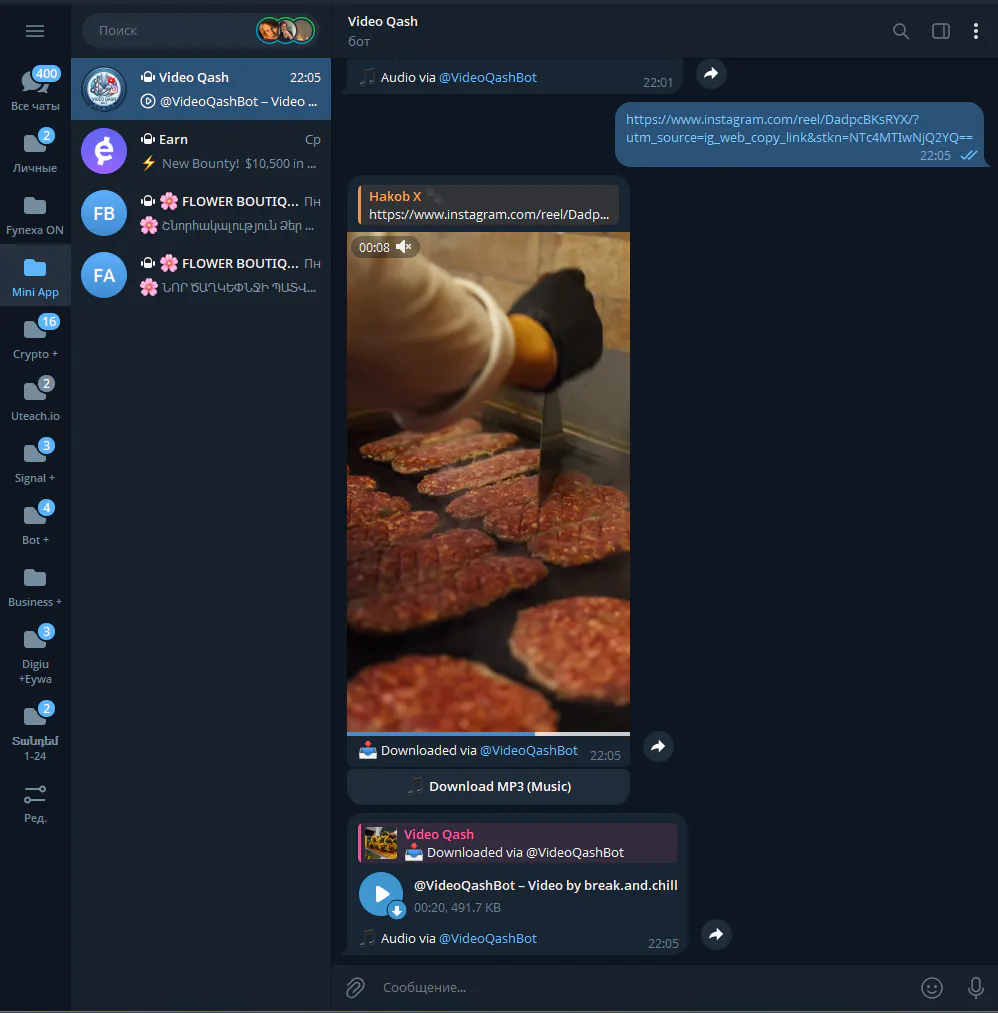998x1013 pixels.
Task: Search within the Video Qash chat
Action: [900, 31]
